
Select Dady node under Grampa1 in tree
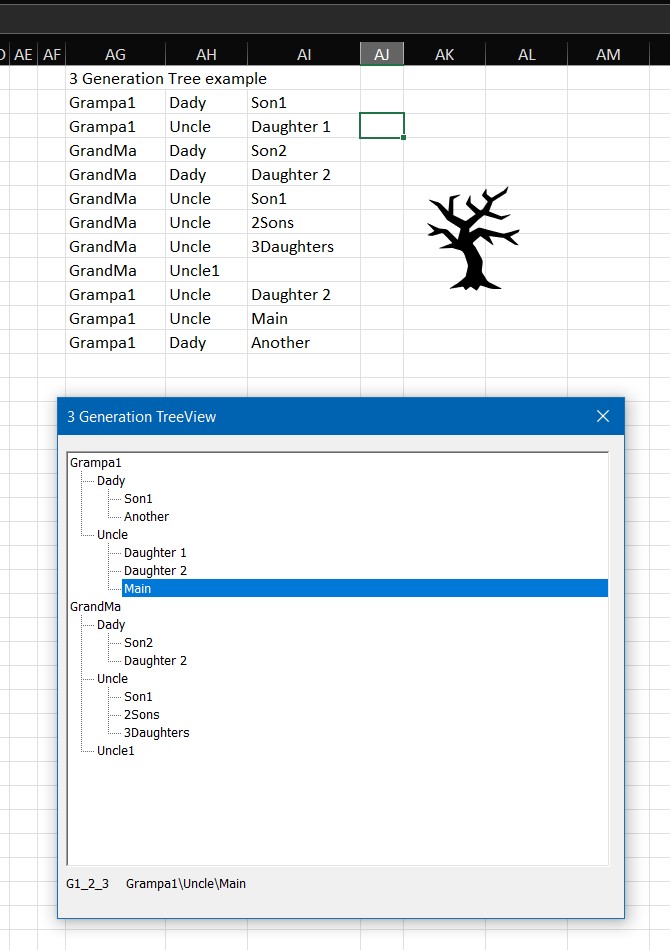point(111,481)
